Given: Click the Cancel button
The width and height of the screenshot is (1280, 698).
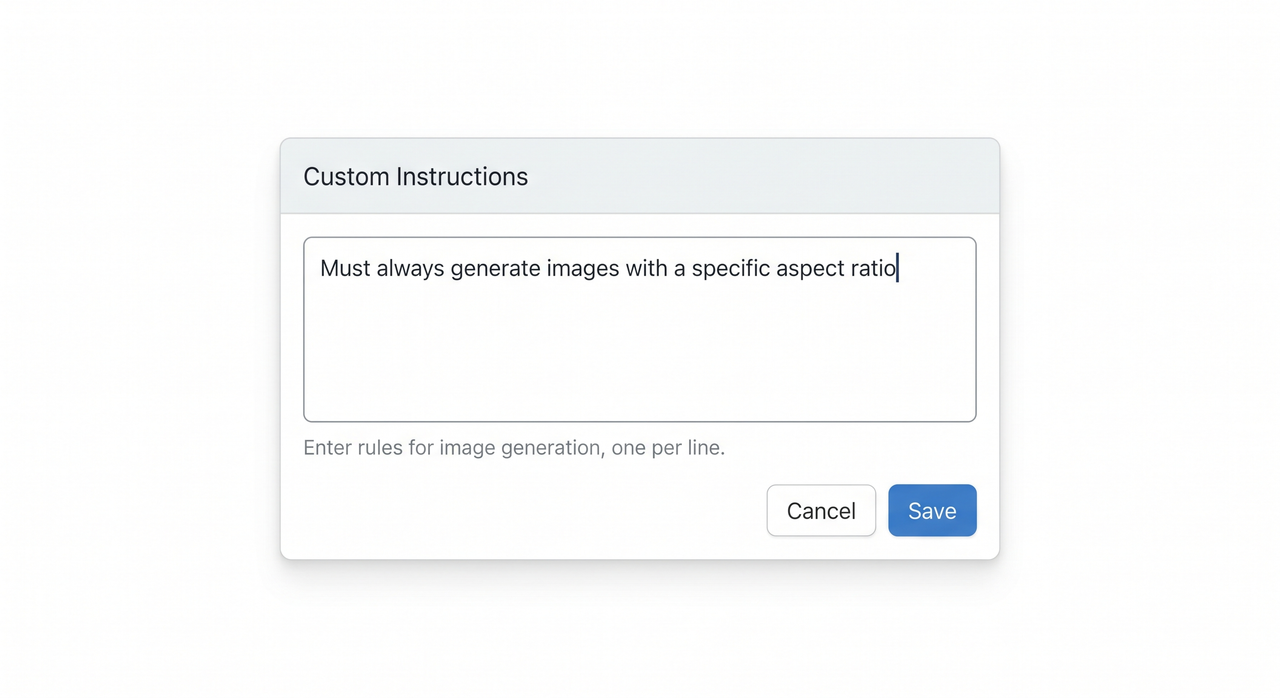Looking at the screenshot, I should pos(821,511).
